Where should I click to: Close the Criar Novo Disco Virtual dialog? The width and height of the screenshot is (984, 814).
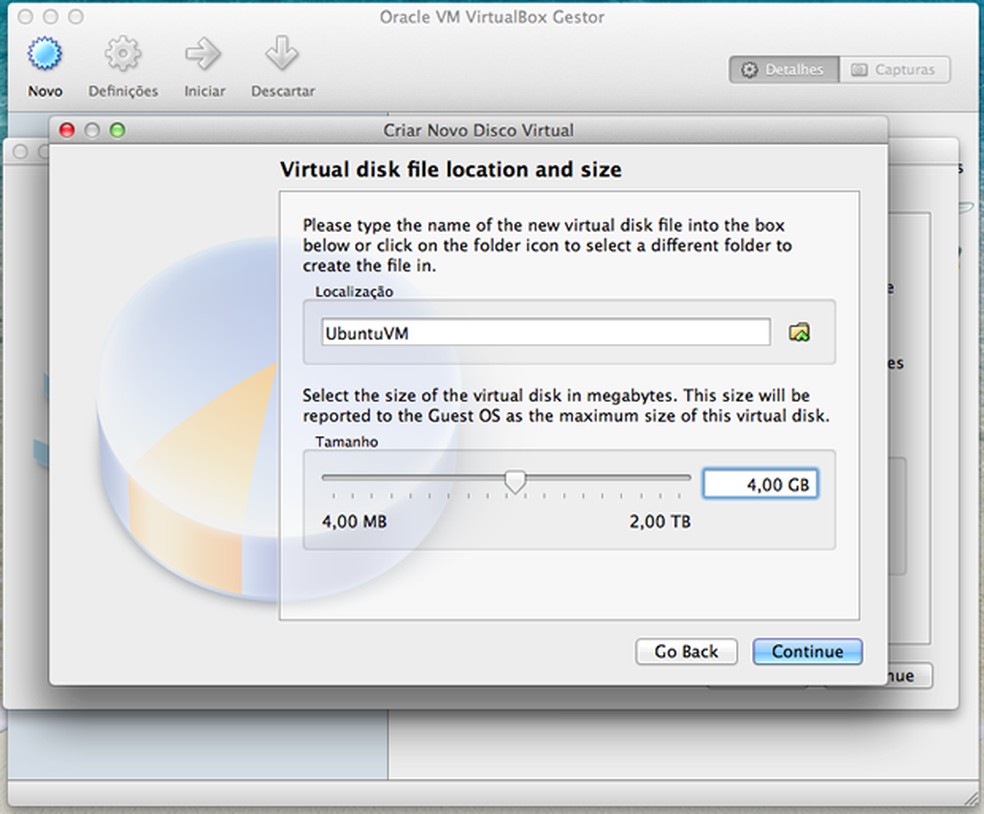[67, 130]
